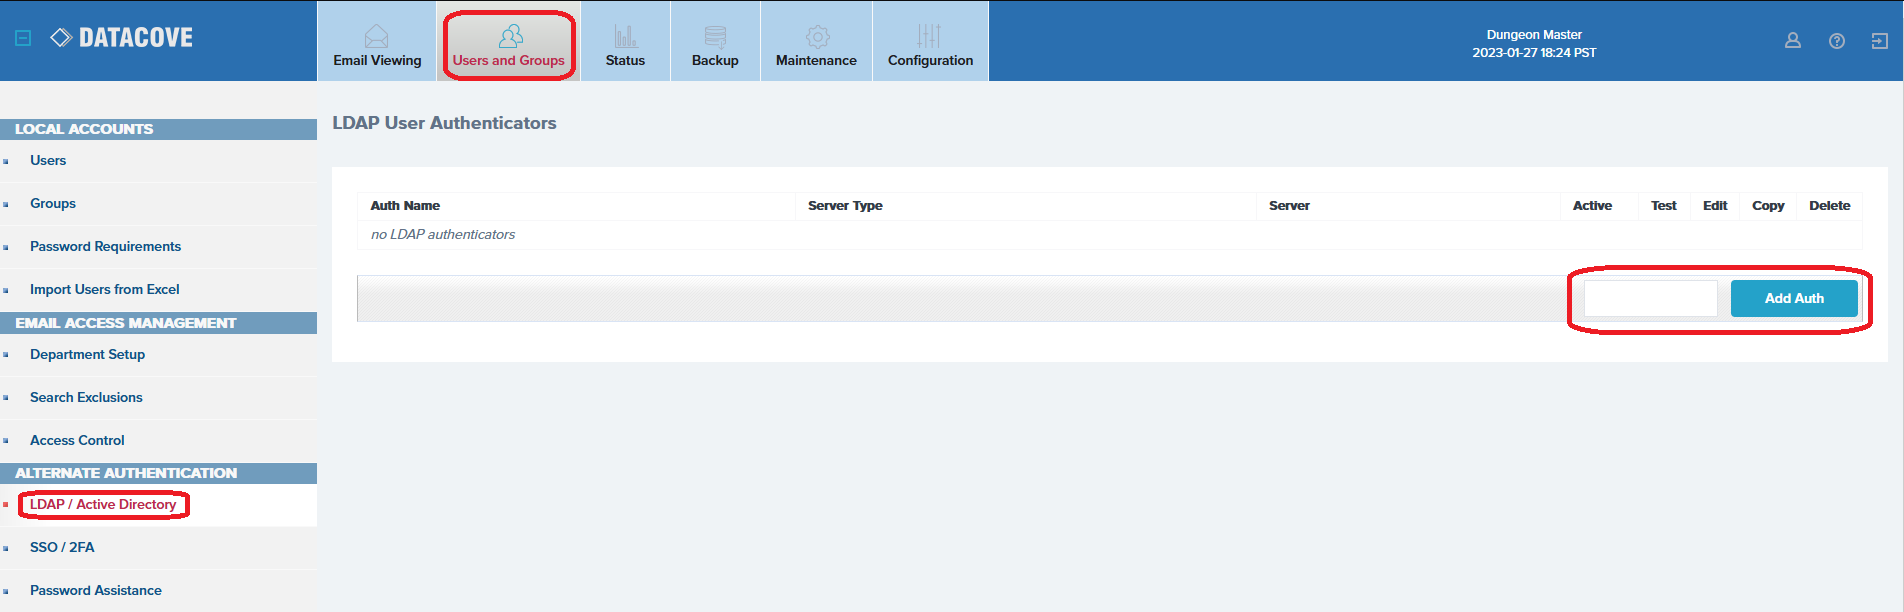Open the Configuration sliders tab
1904x612 pixels.
point(930,46)
